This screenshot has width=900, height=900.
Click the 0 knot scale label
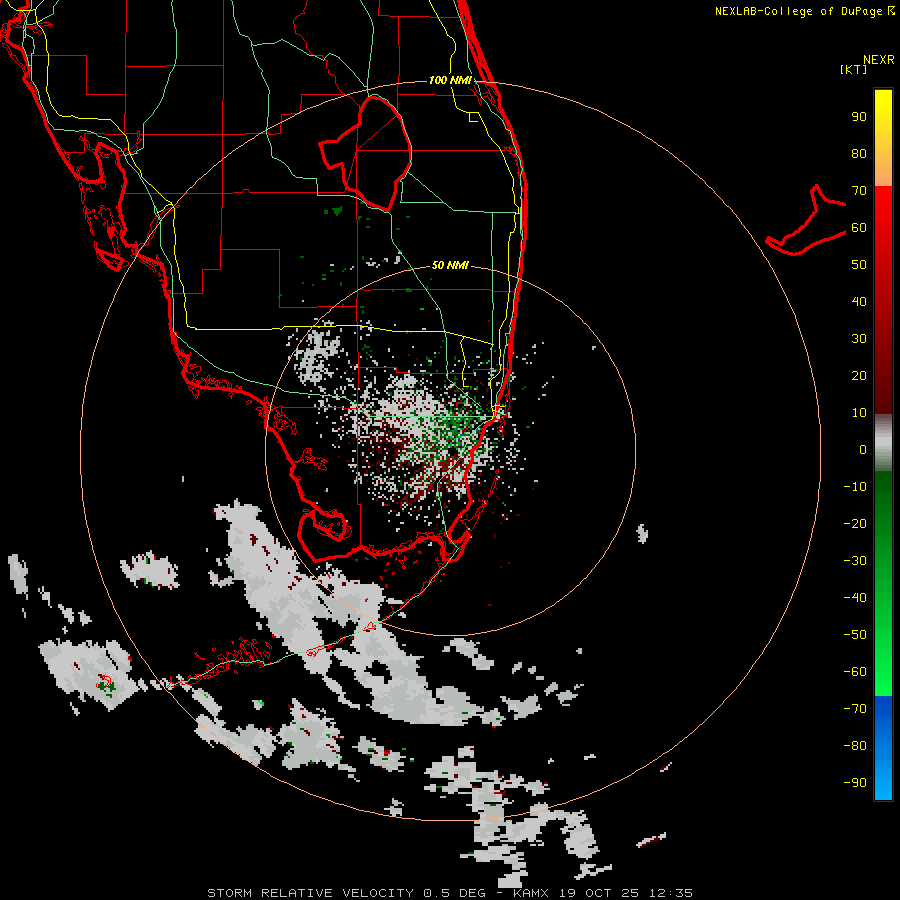tap(863, 450)
